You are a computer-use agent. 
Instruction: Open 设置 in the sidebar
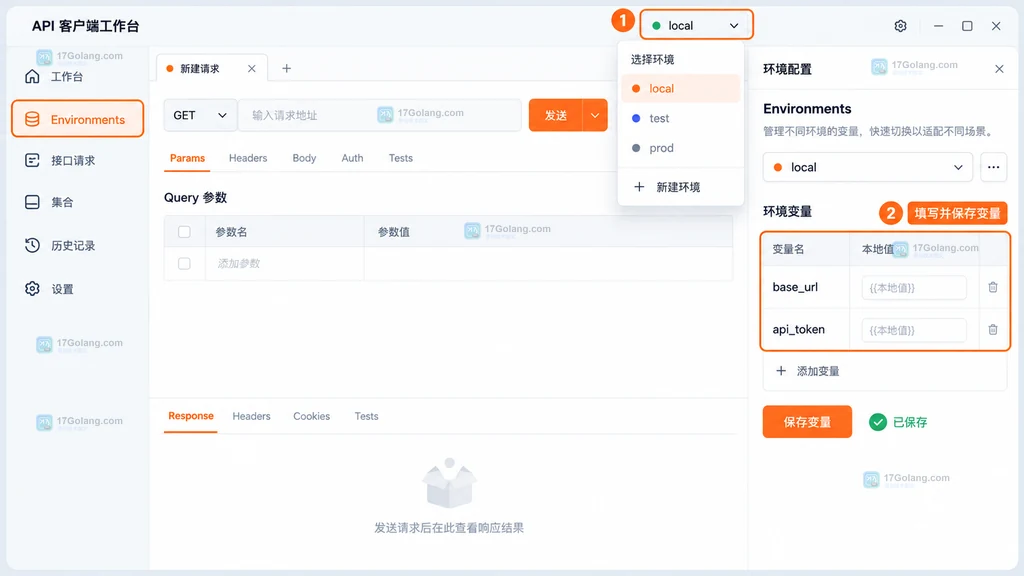[49, 289]
